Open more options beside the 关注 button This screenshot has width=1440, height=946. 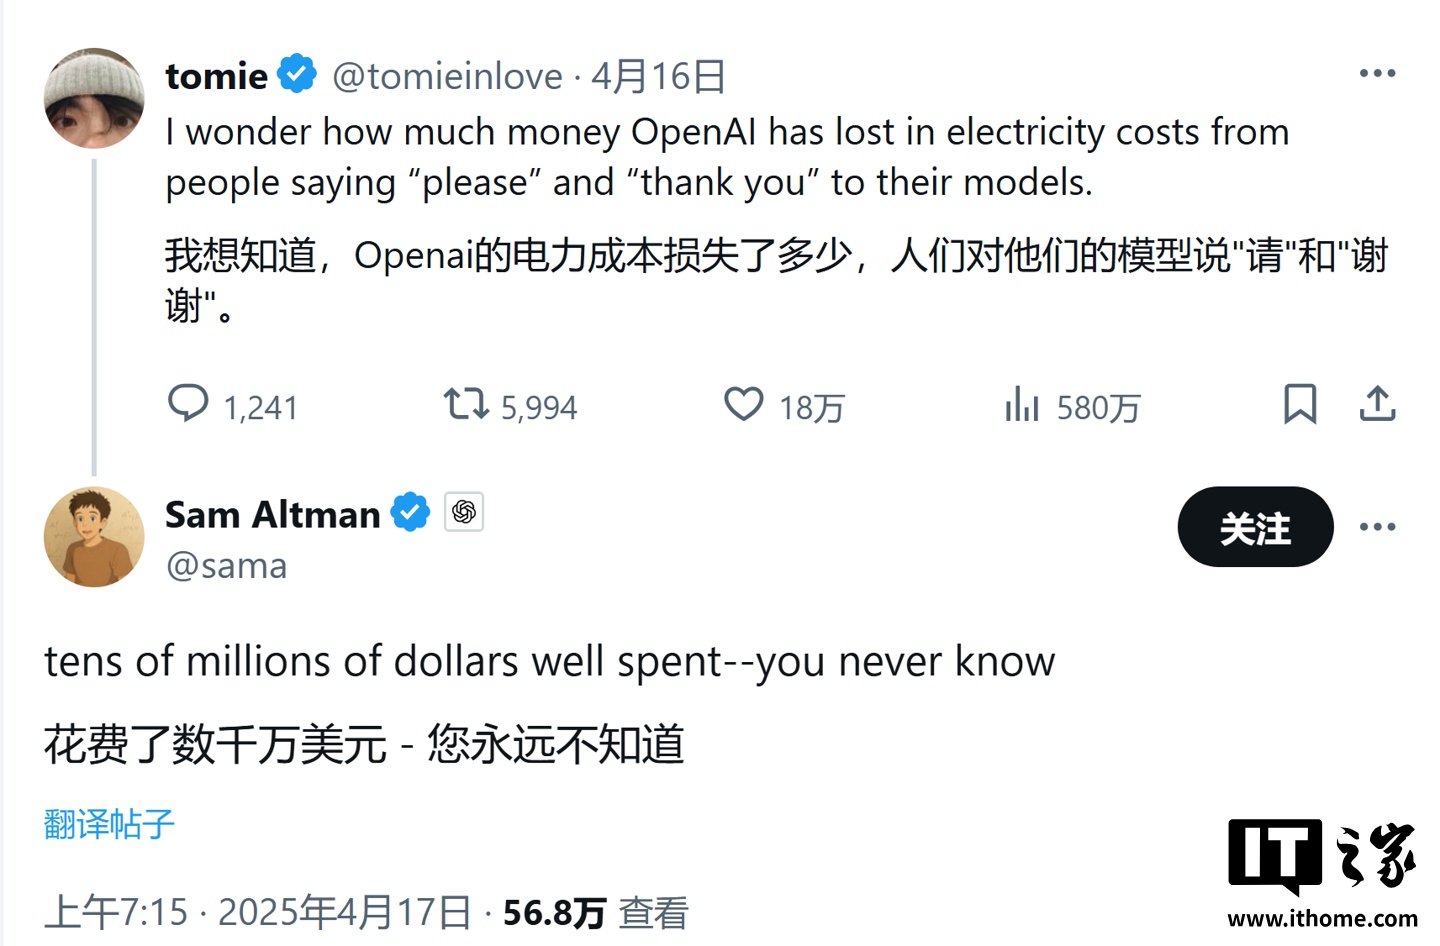pos(1377,527)
